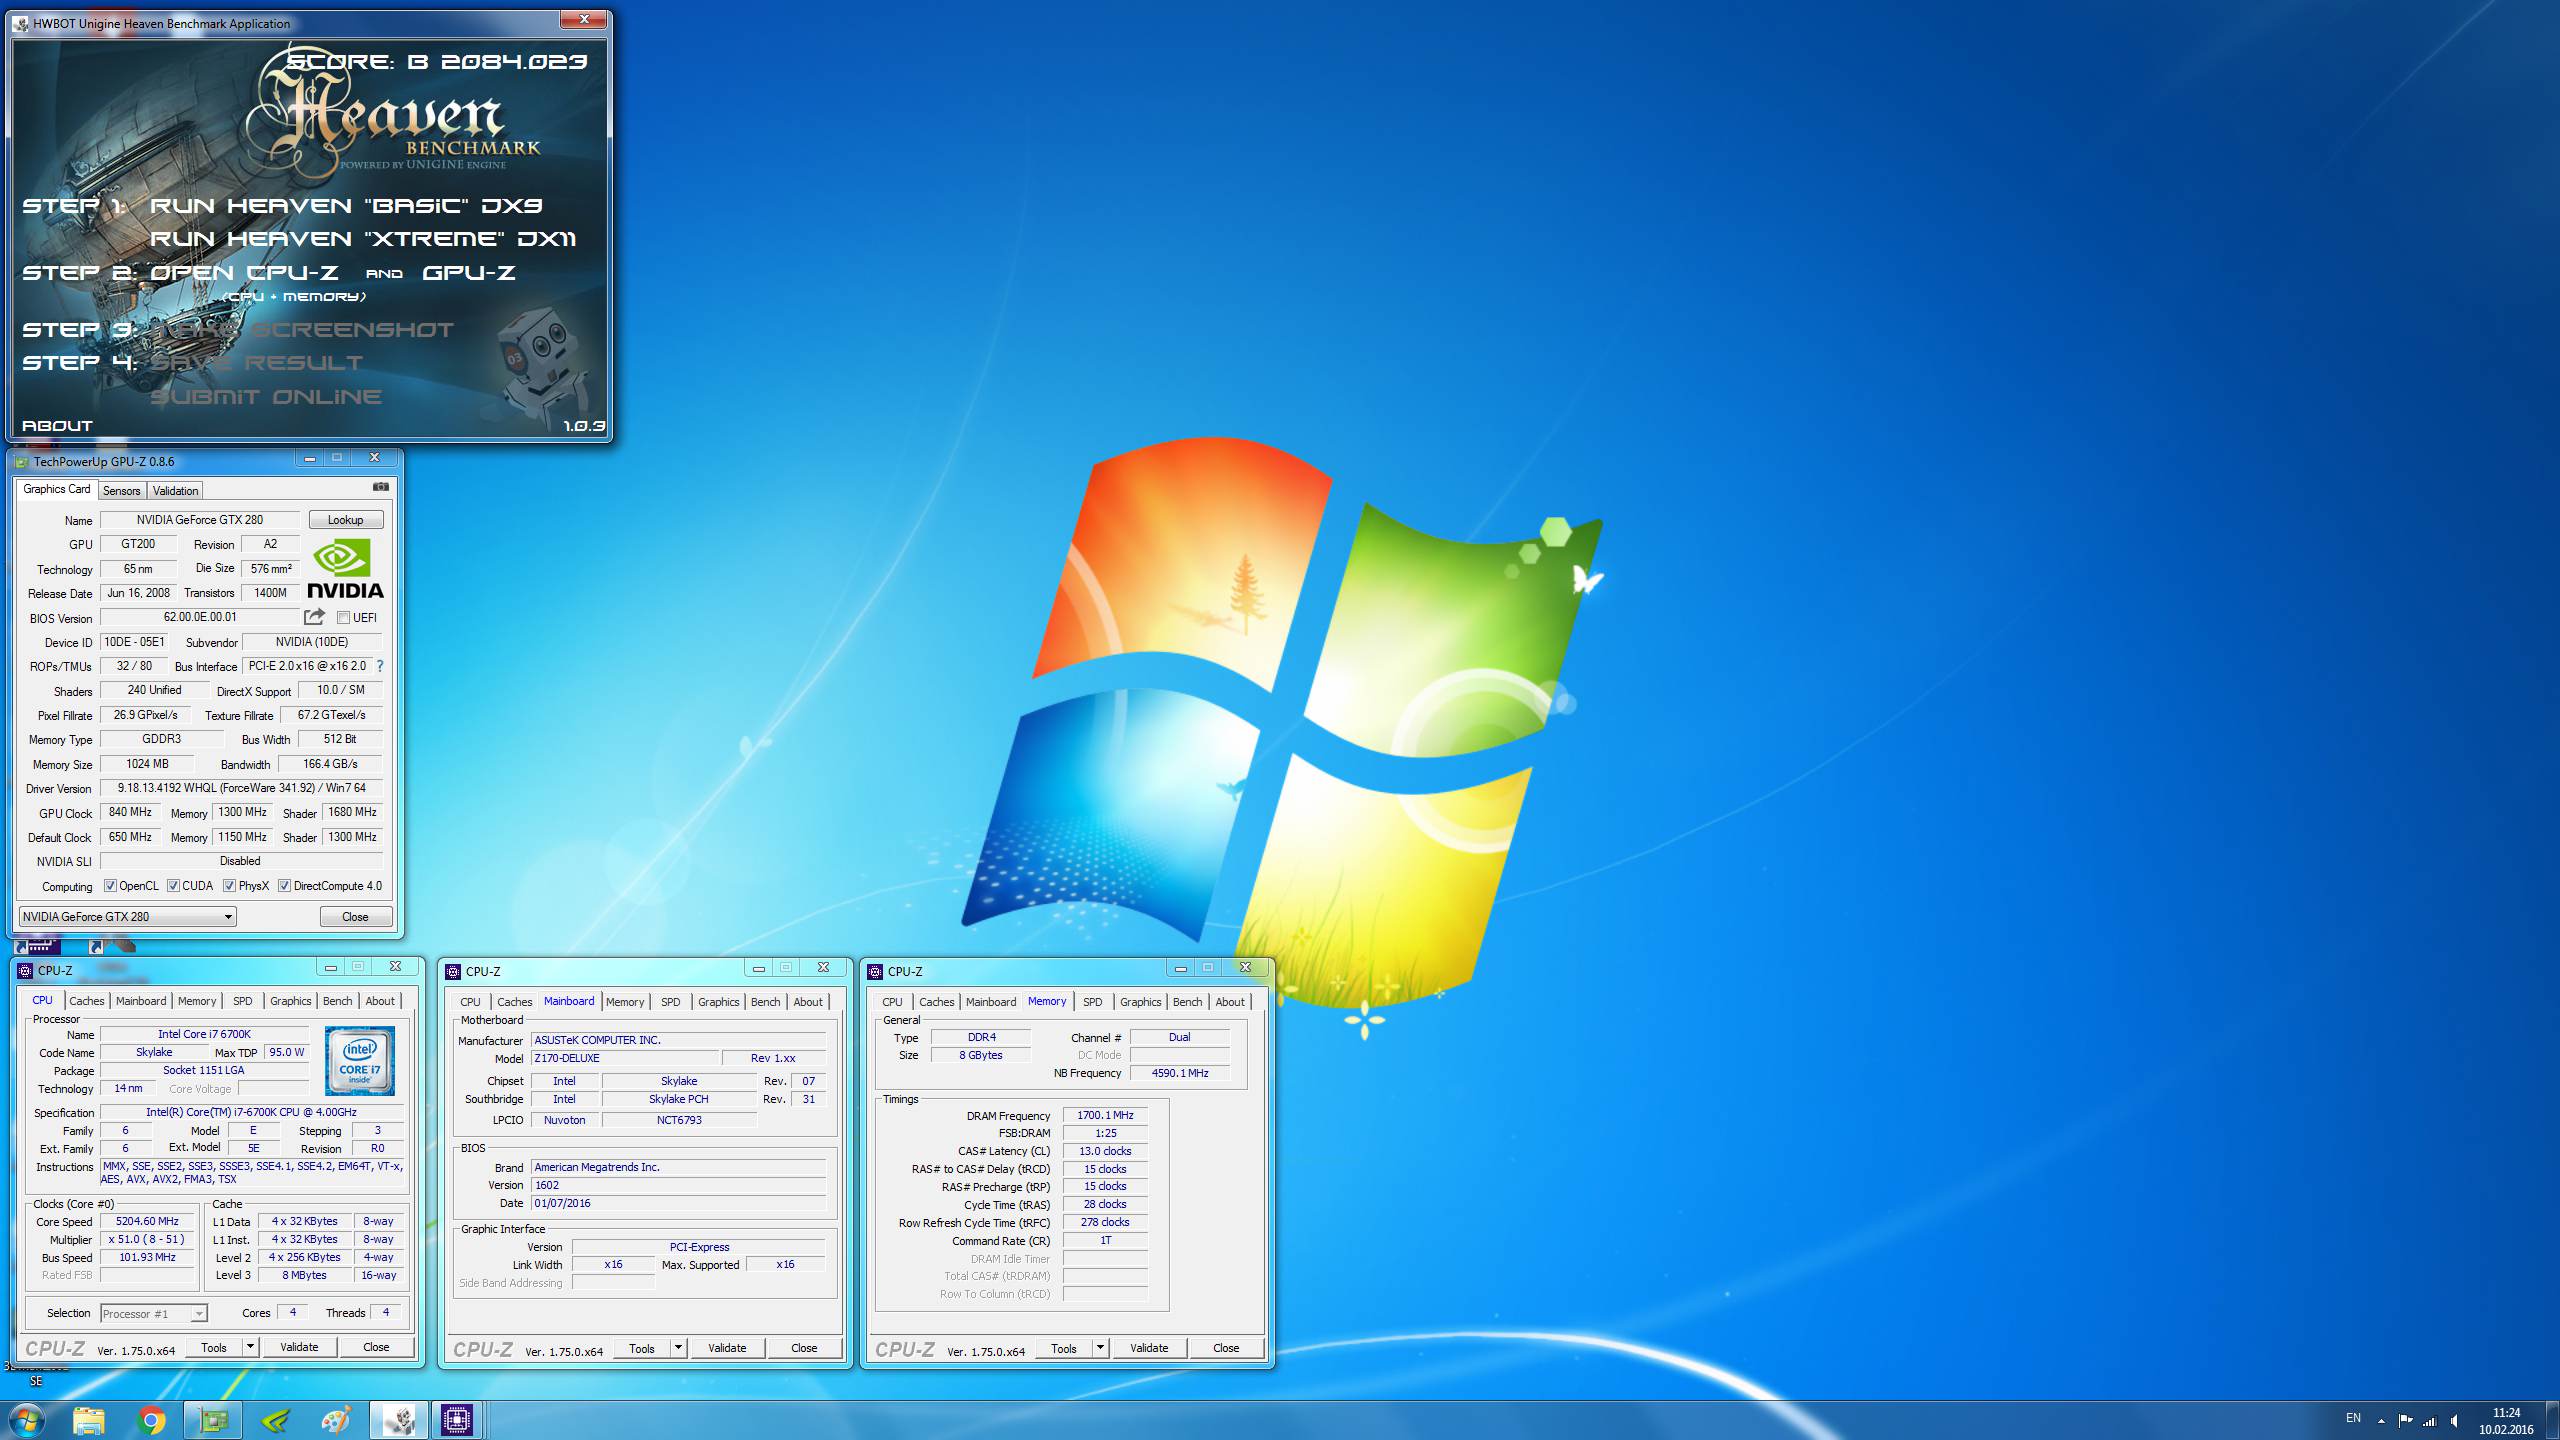The height and width of the screenshot is (1440, 2560).
Task: Toggle the UEFI checkbox in GPU-Z
Action: (x=343, y=618)
